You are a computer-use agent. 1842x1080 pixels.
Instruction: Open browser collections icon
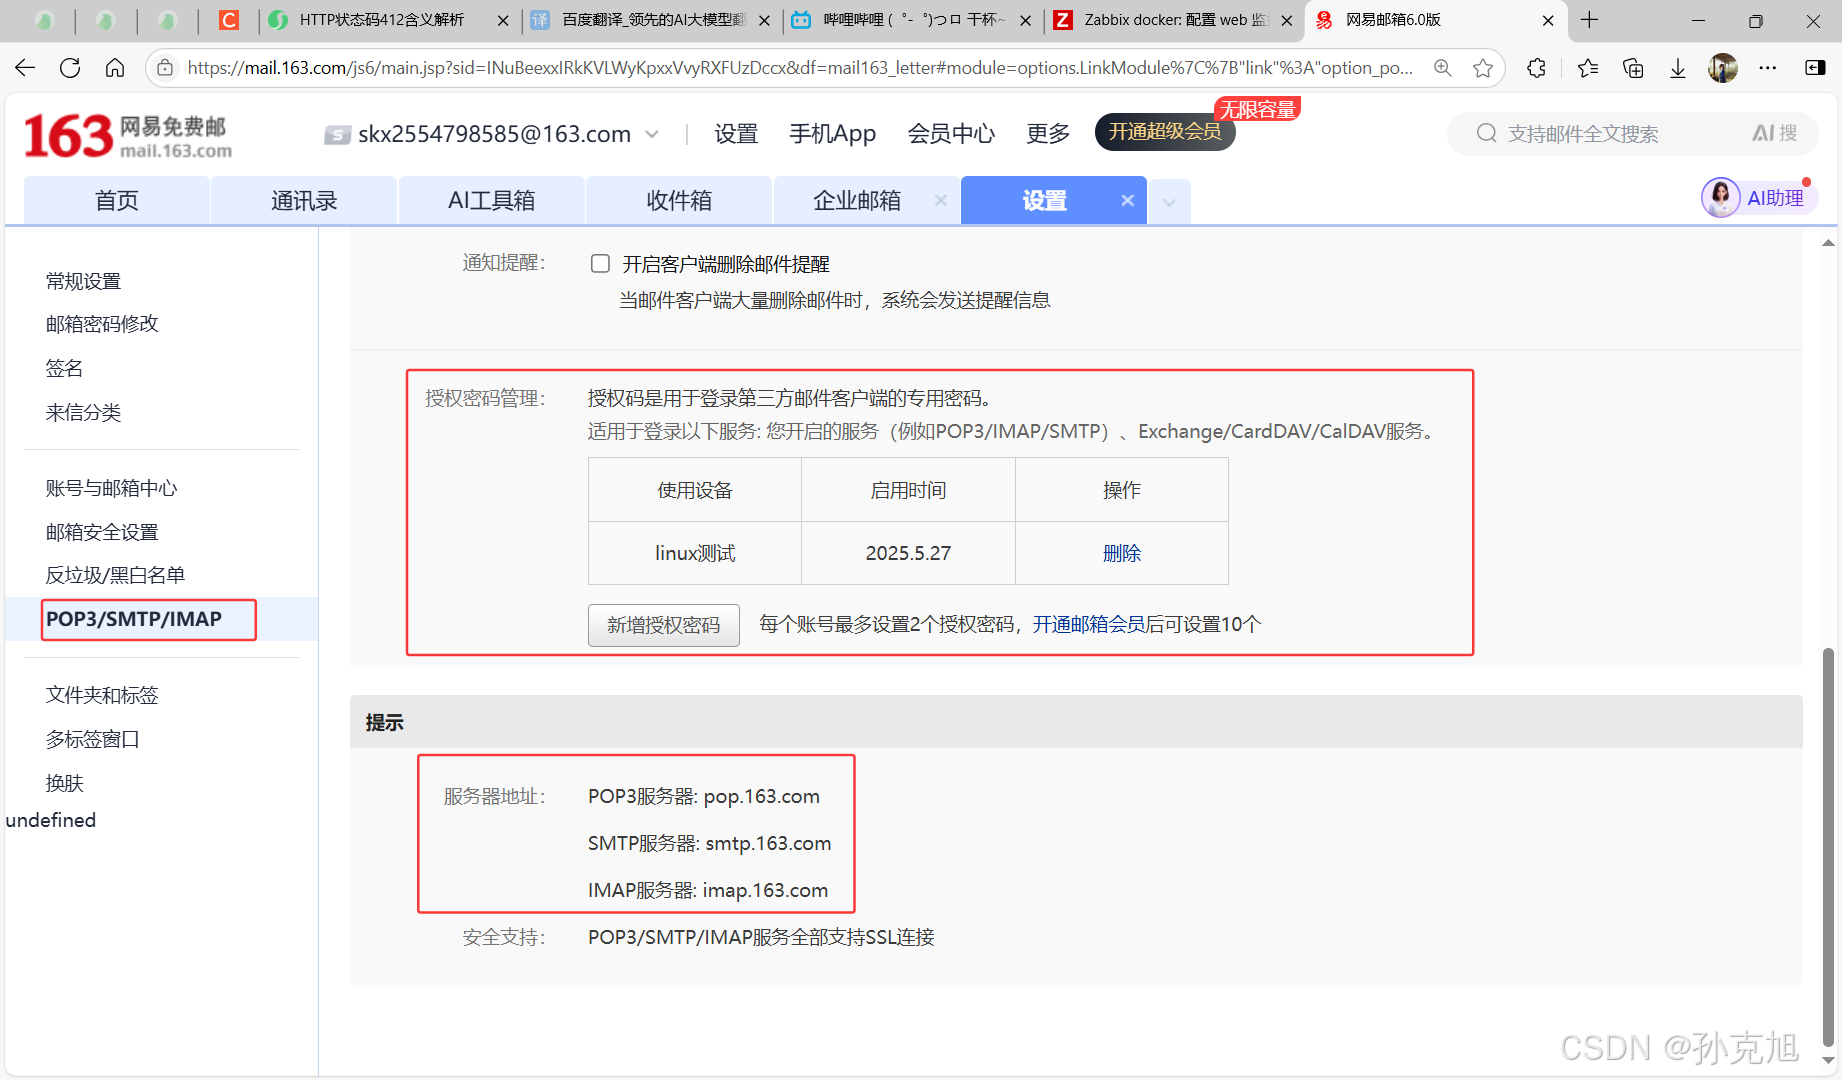(x=1633, y=68)
